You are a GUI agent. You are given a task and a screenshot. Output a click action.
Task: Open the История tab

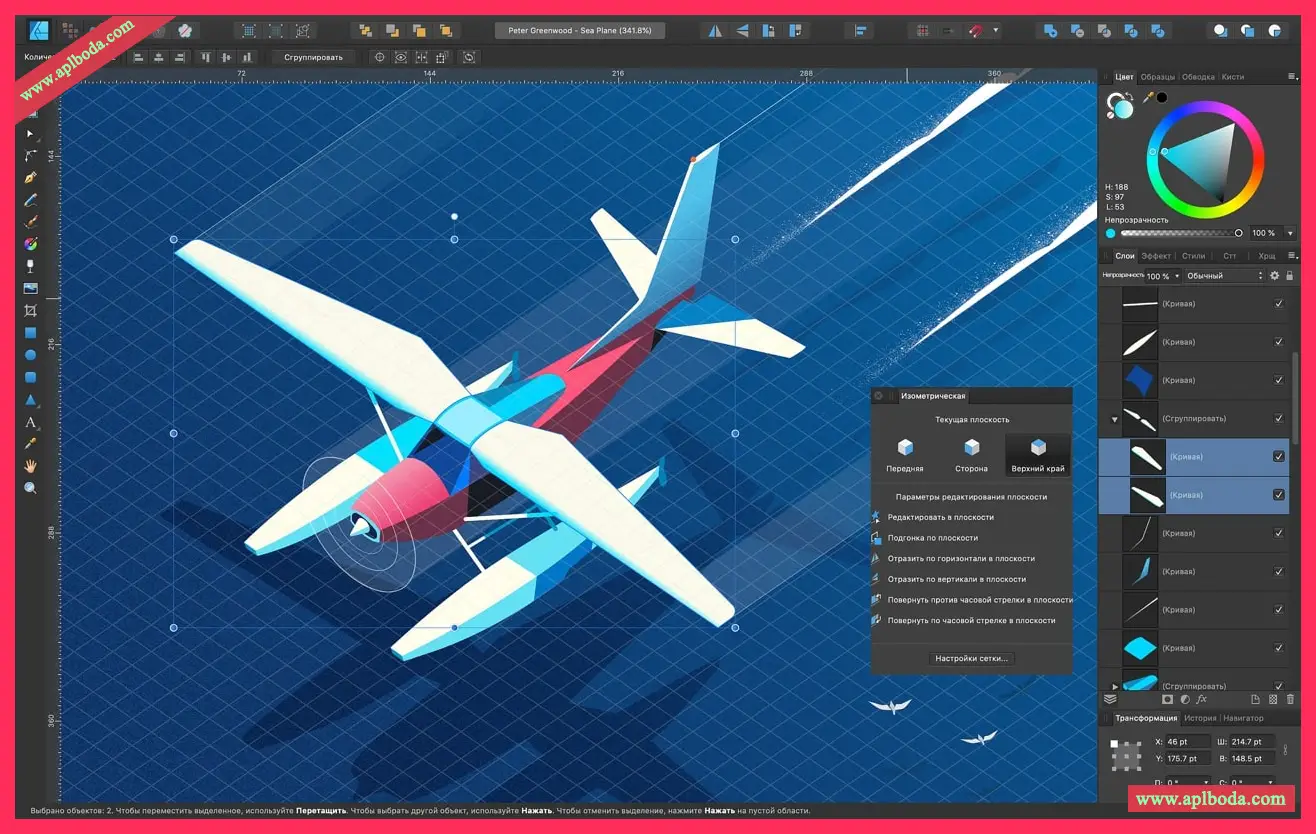[x=1200, y=718]
